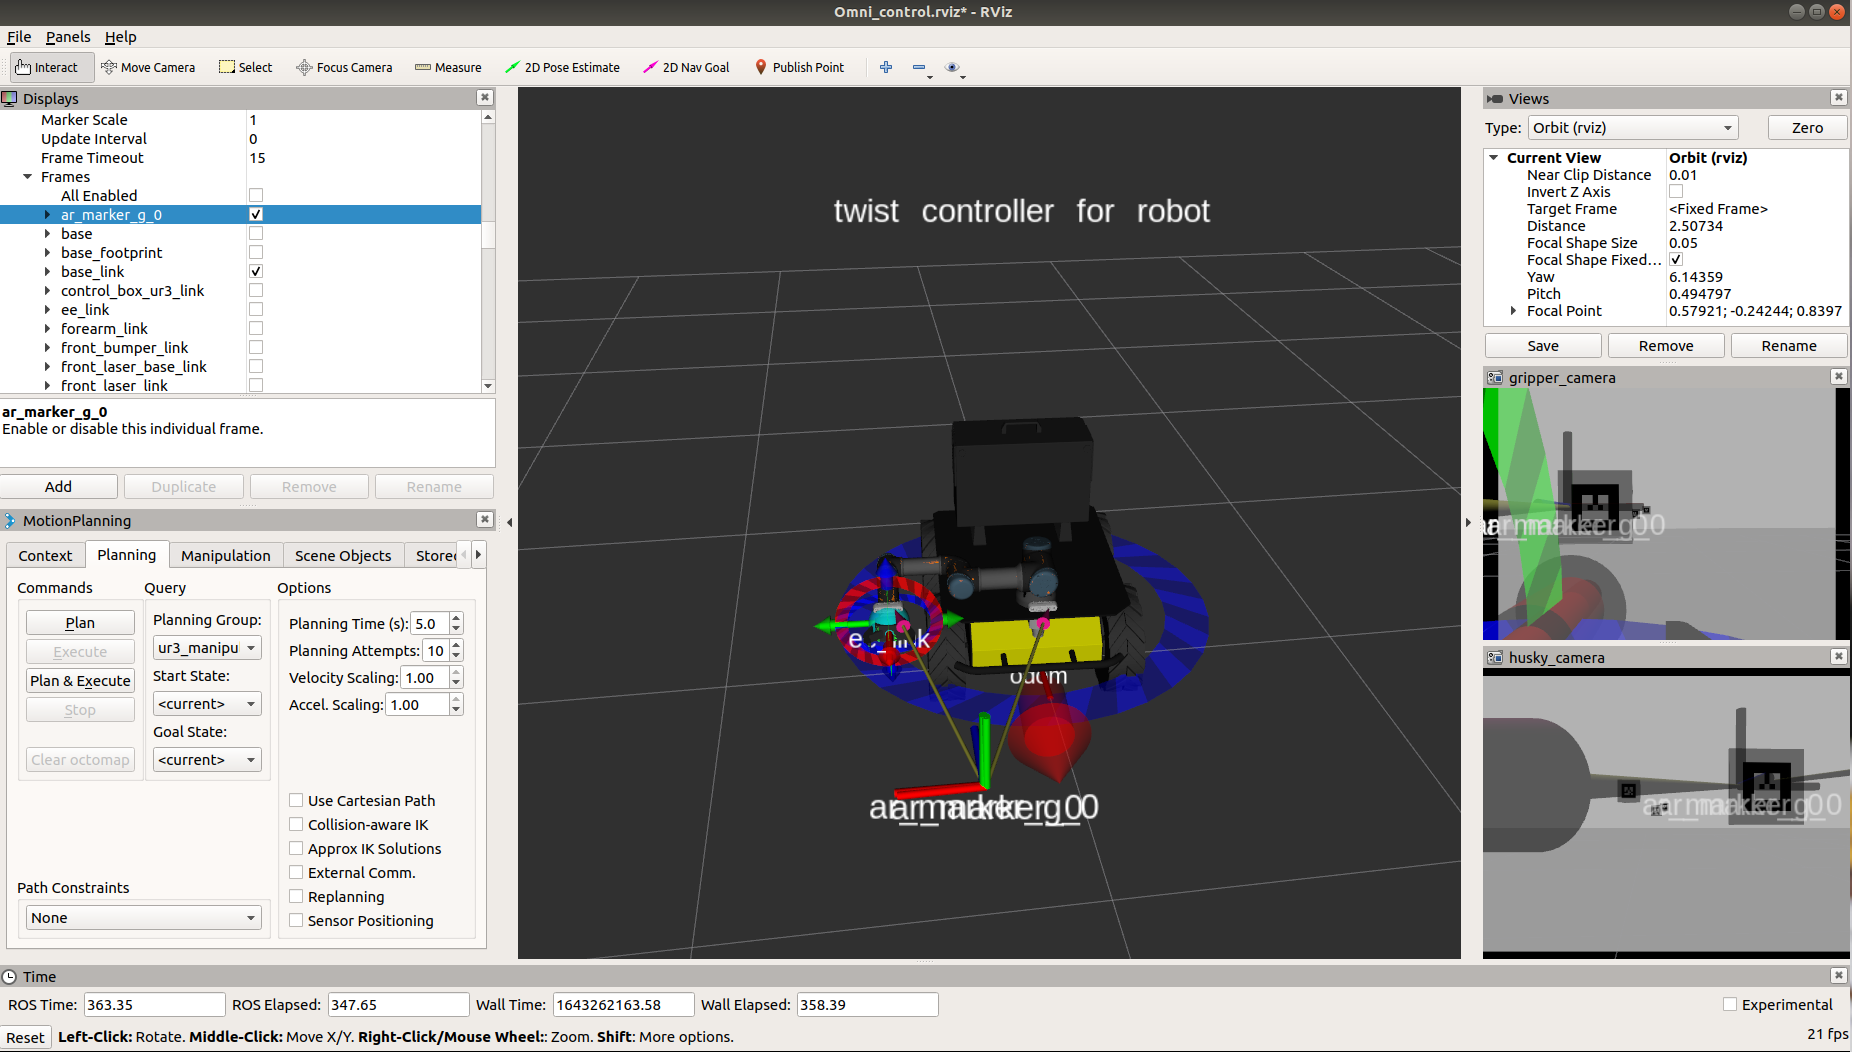Enable the Invert Z Axis option
Viewport: 1852px width, 1052px height.
[1676, 191]
